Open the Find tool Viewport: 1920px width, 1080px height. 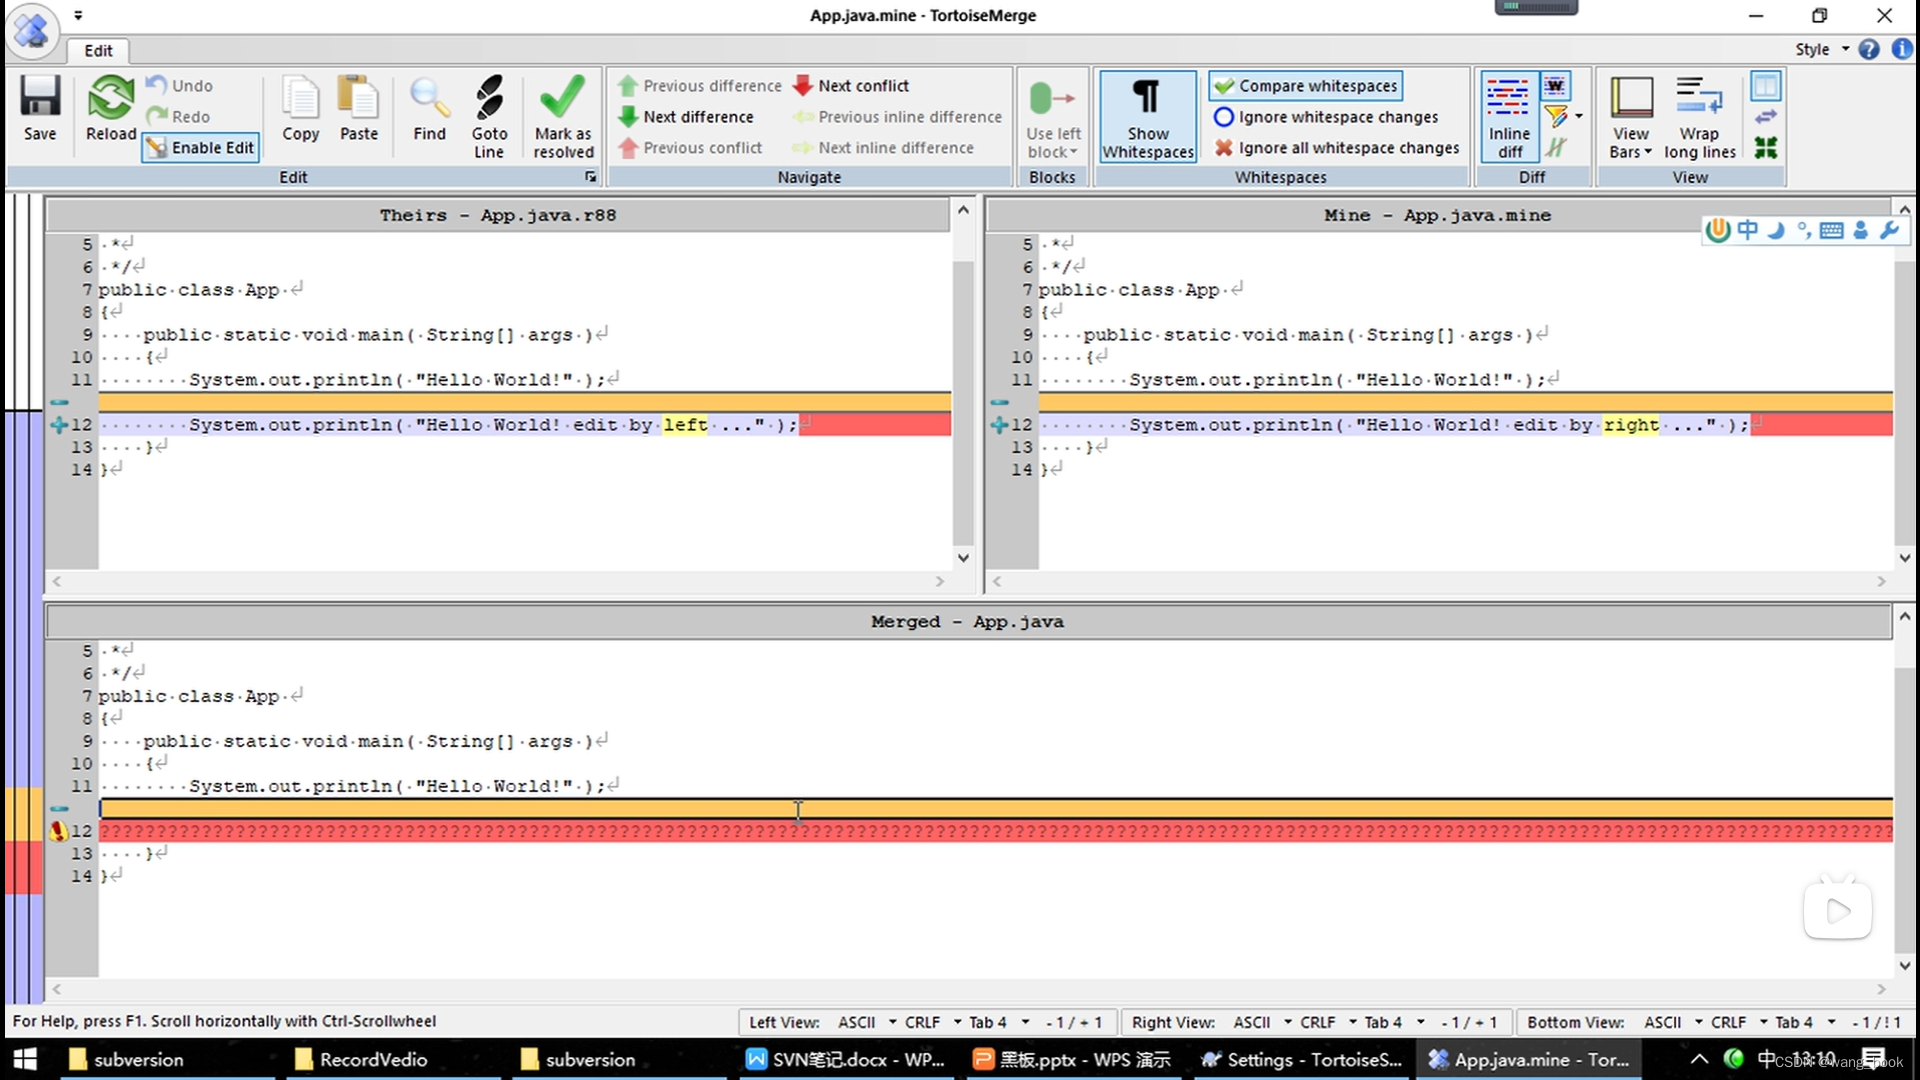point(429,108)
